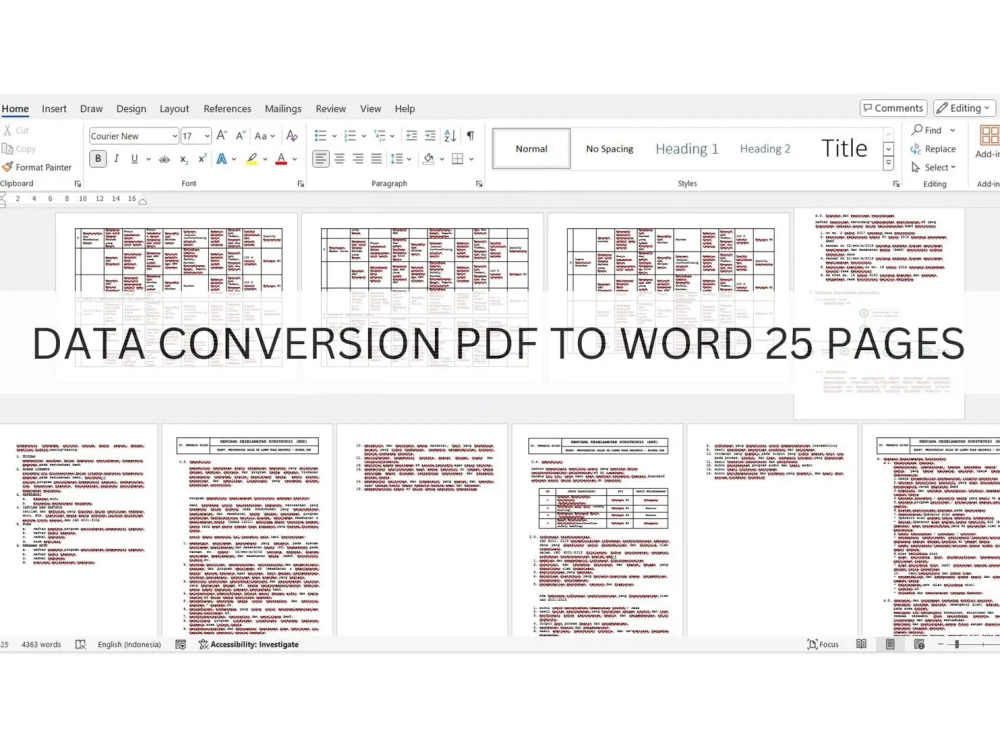This screenshot has height=750, width=1000.
Task: Open the Mailings tab
Action: pos(283,108)
